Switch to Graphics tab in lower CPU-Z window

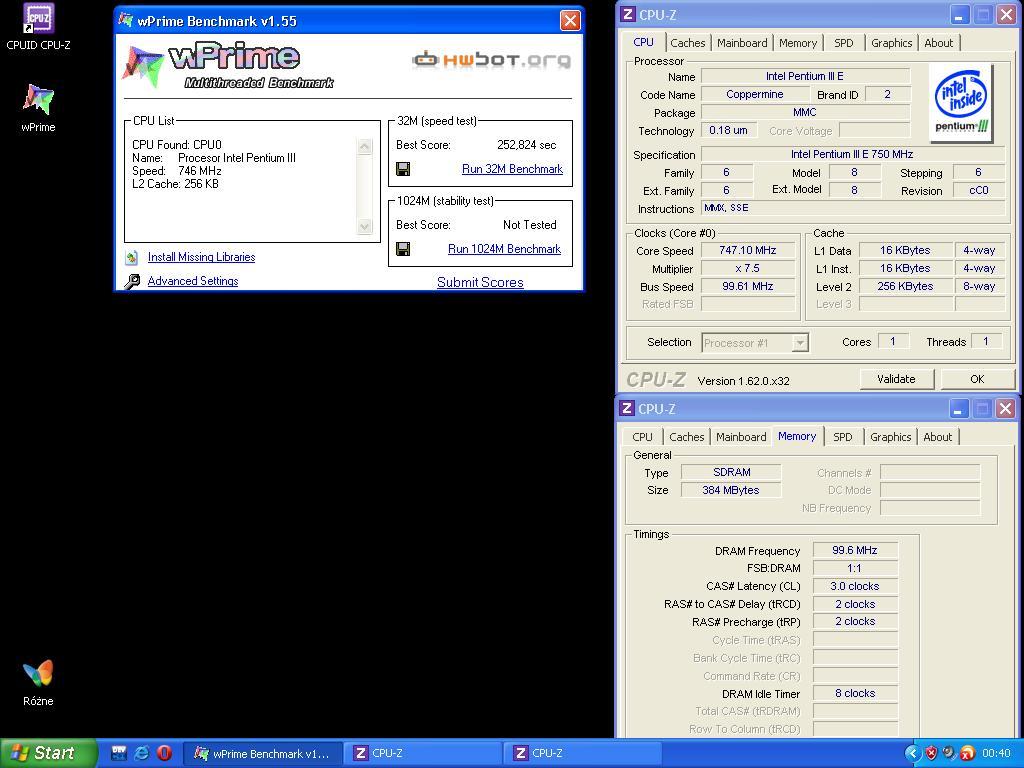(890, 437)
